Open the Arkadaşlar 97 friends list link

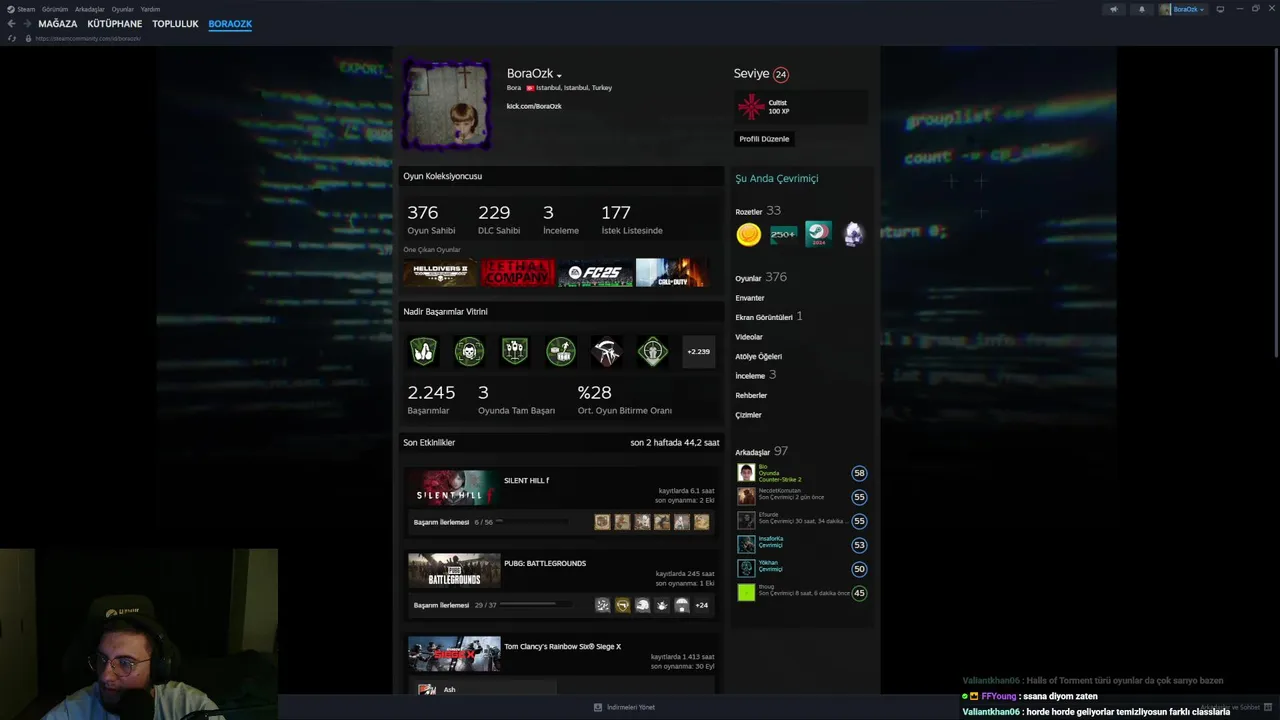tap(762, 451)
